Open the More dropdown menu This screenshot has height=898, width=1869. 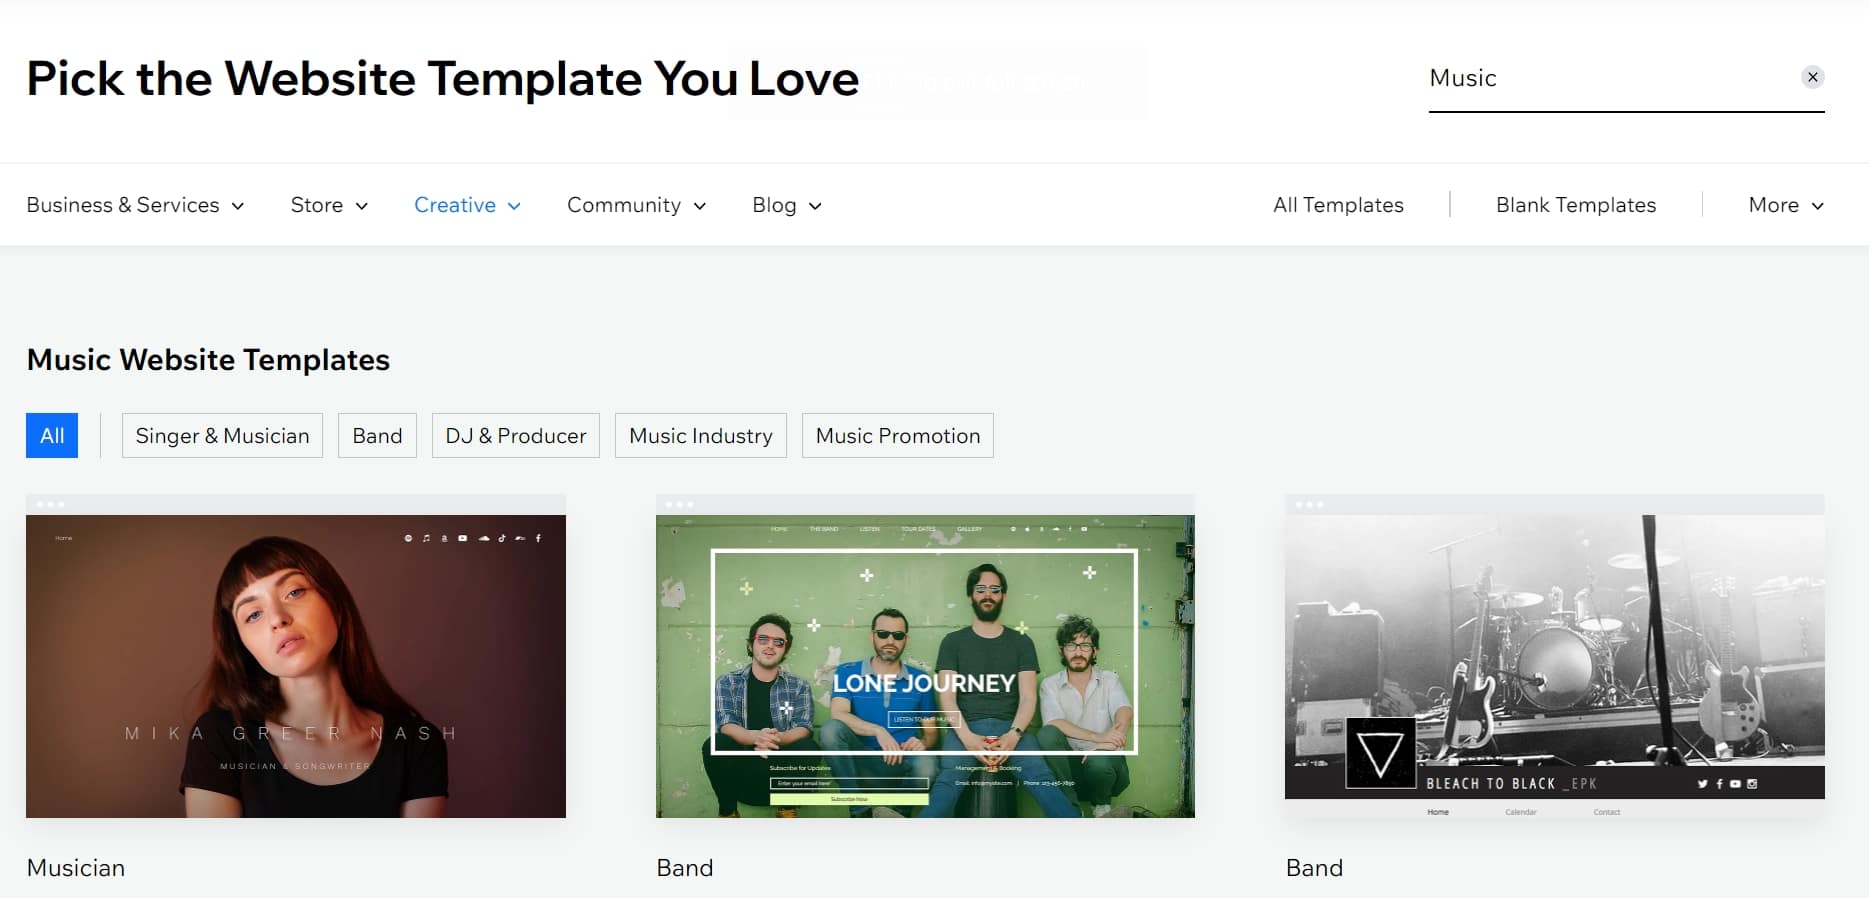click(x=1786, y=205)
